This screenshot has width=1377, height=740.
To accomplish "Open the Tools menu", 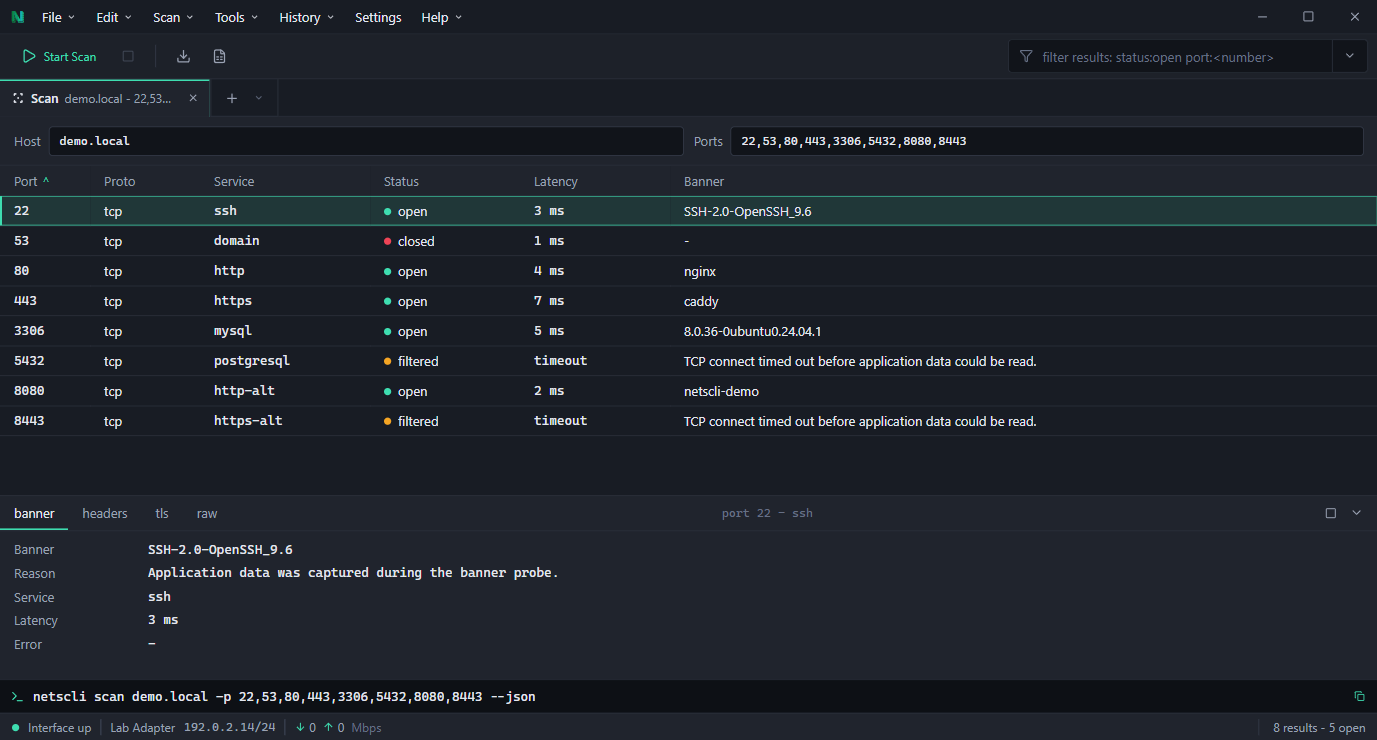I will pos(237,17).
